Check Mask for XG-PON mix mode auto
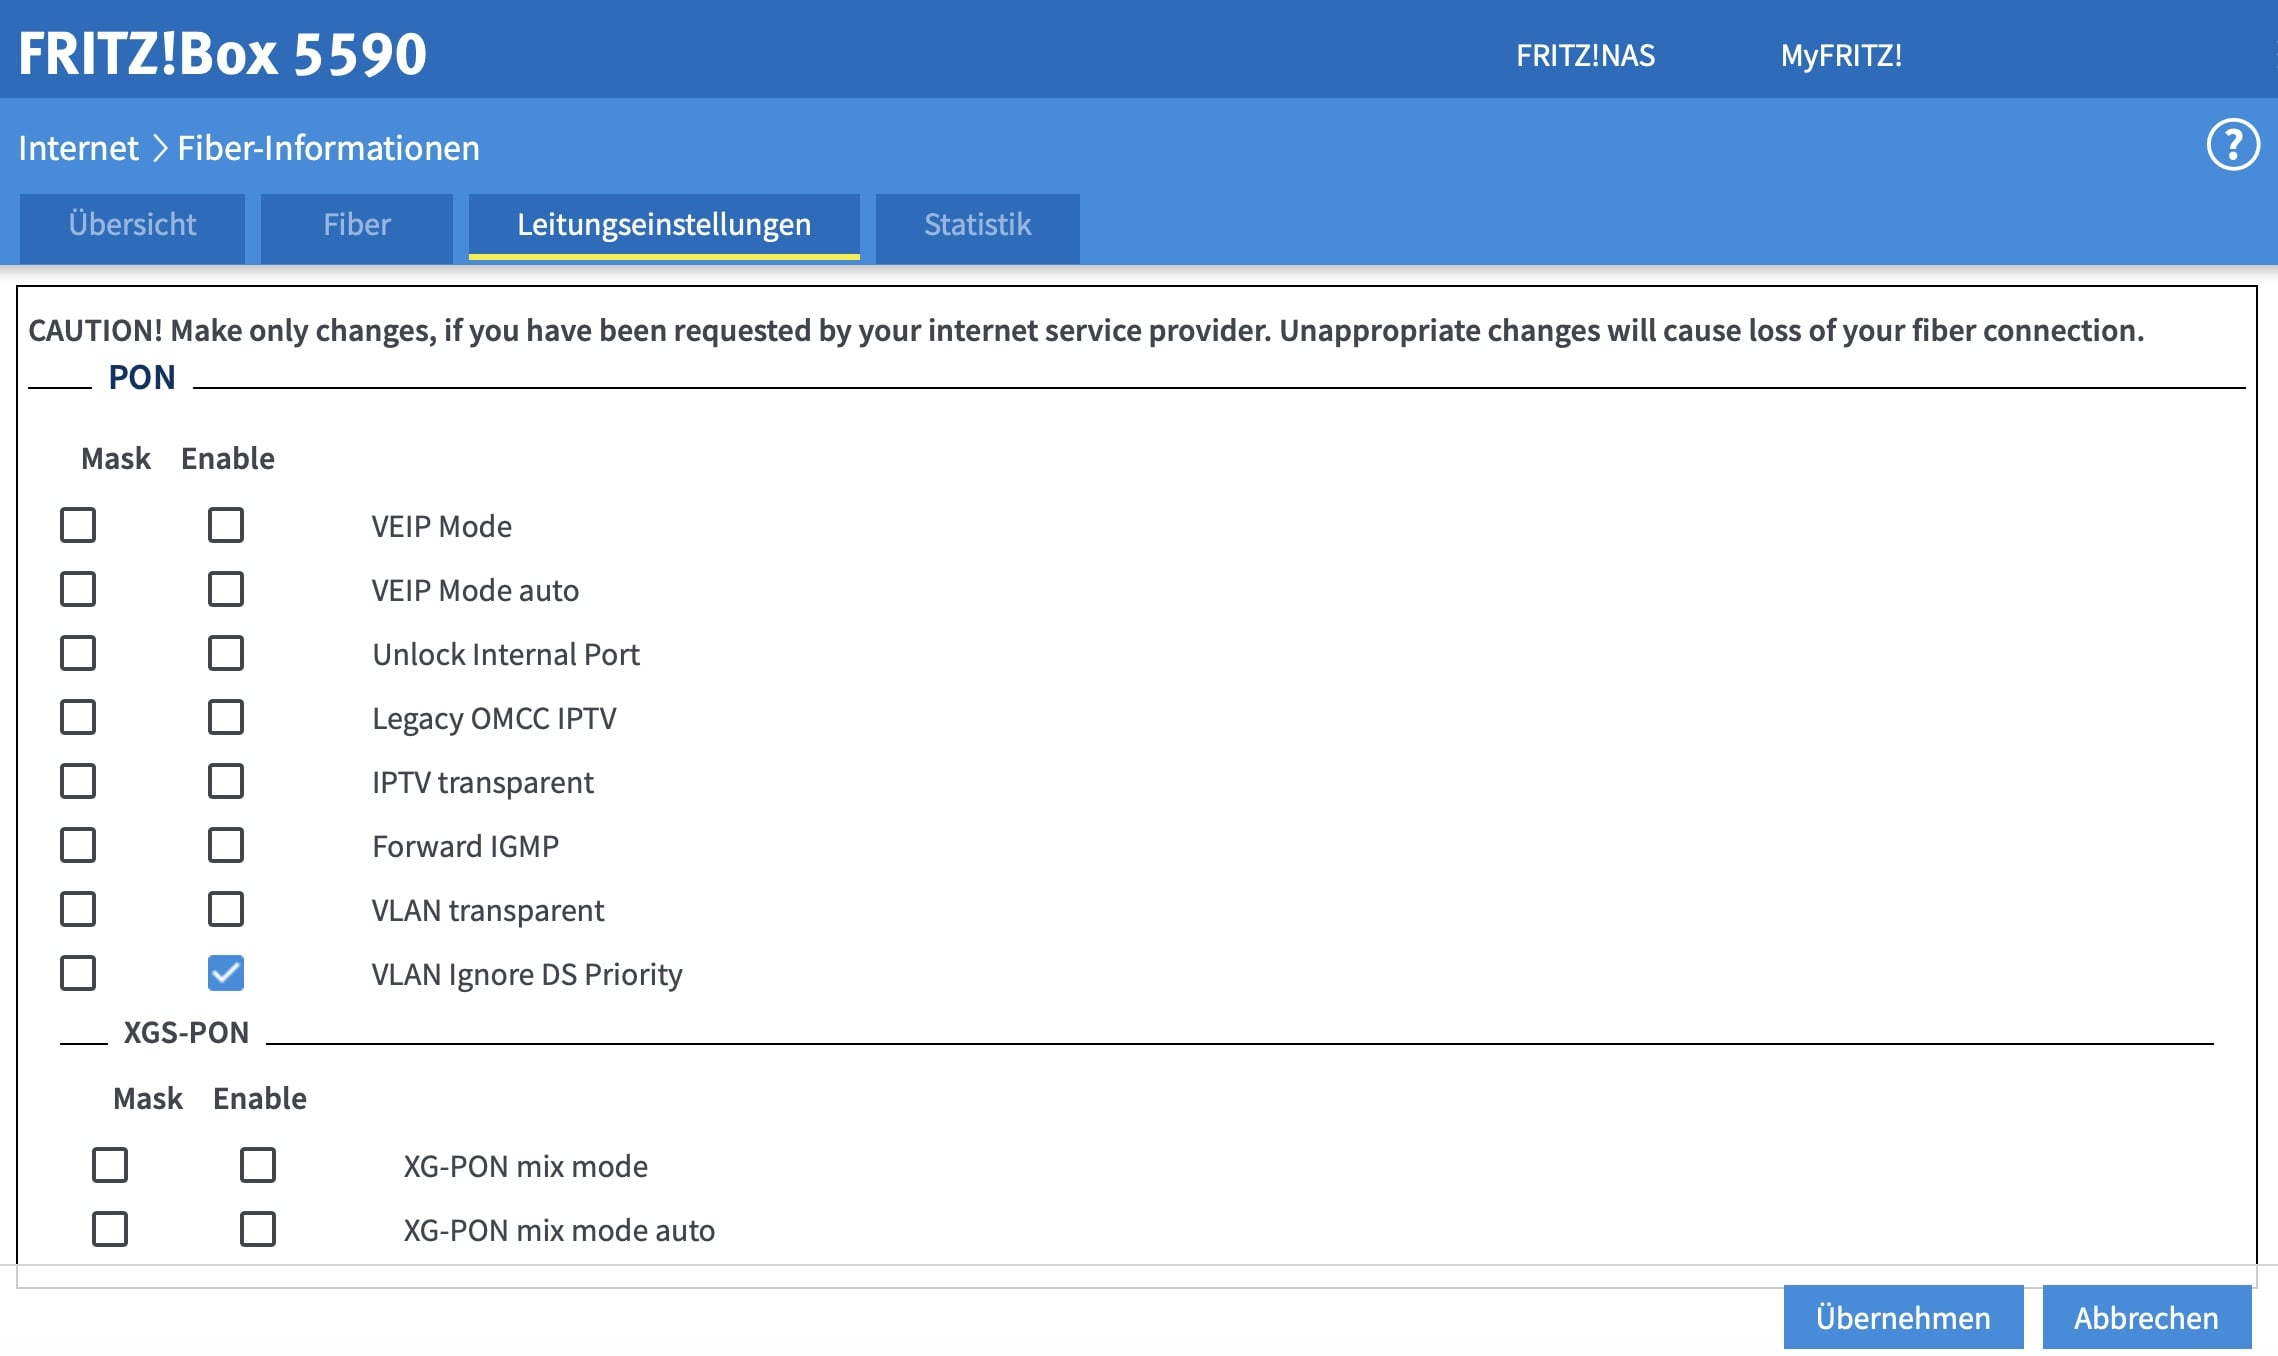The image size is (2278, 1356). click(x=110, y=1229)
